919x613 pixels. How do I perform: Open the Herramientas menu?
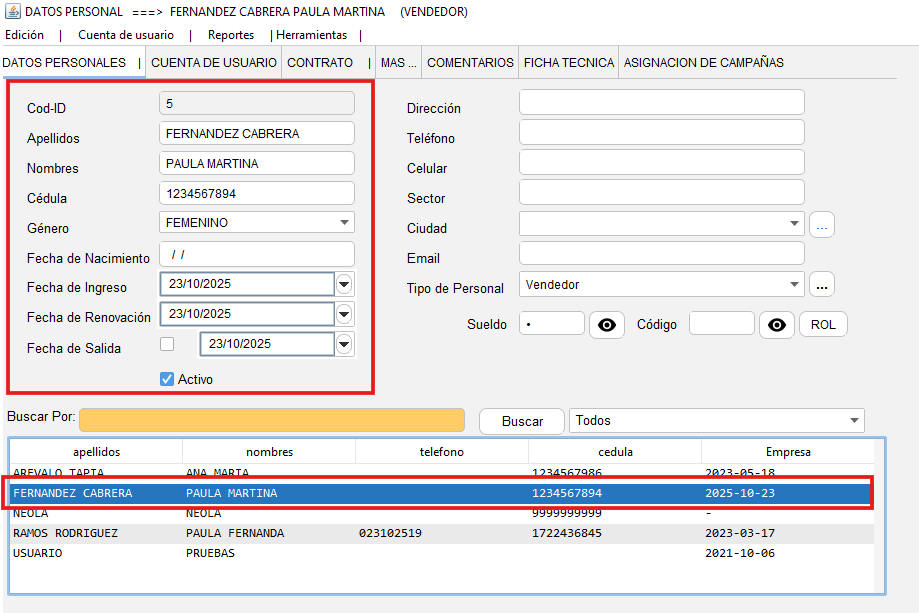[312, 35]
